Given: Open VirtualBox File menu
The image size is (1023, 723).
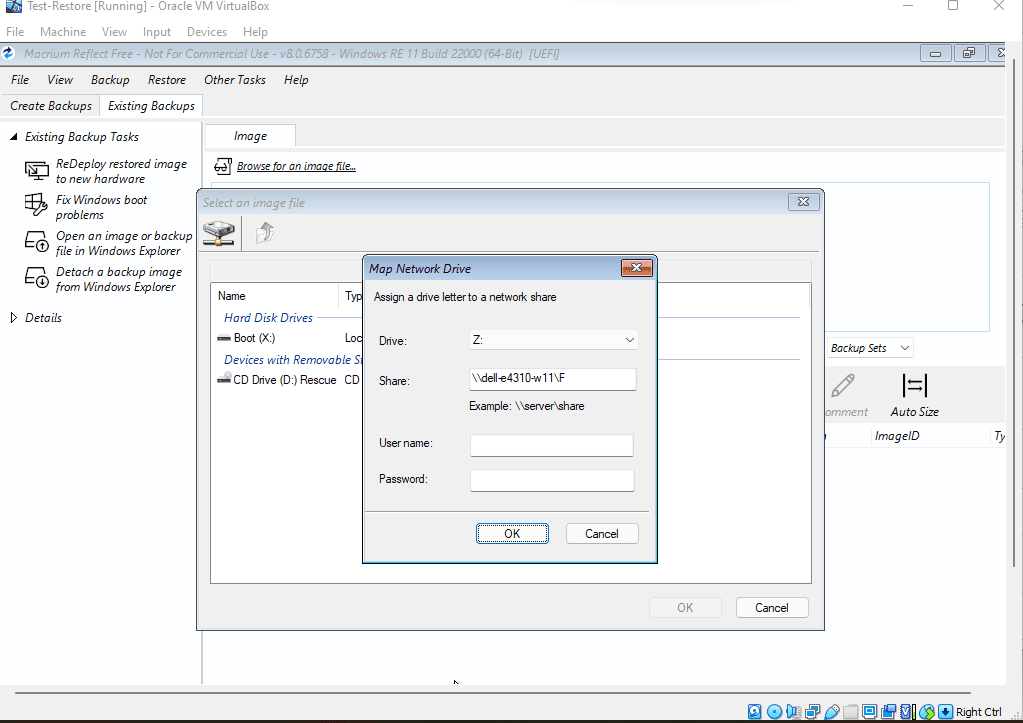Looking at the screenshot, I should (x=15, y=32).
